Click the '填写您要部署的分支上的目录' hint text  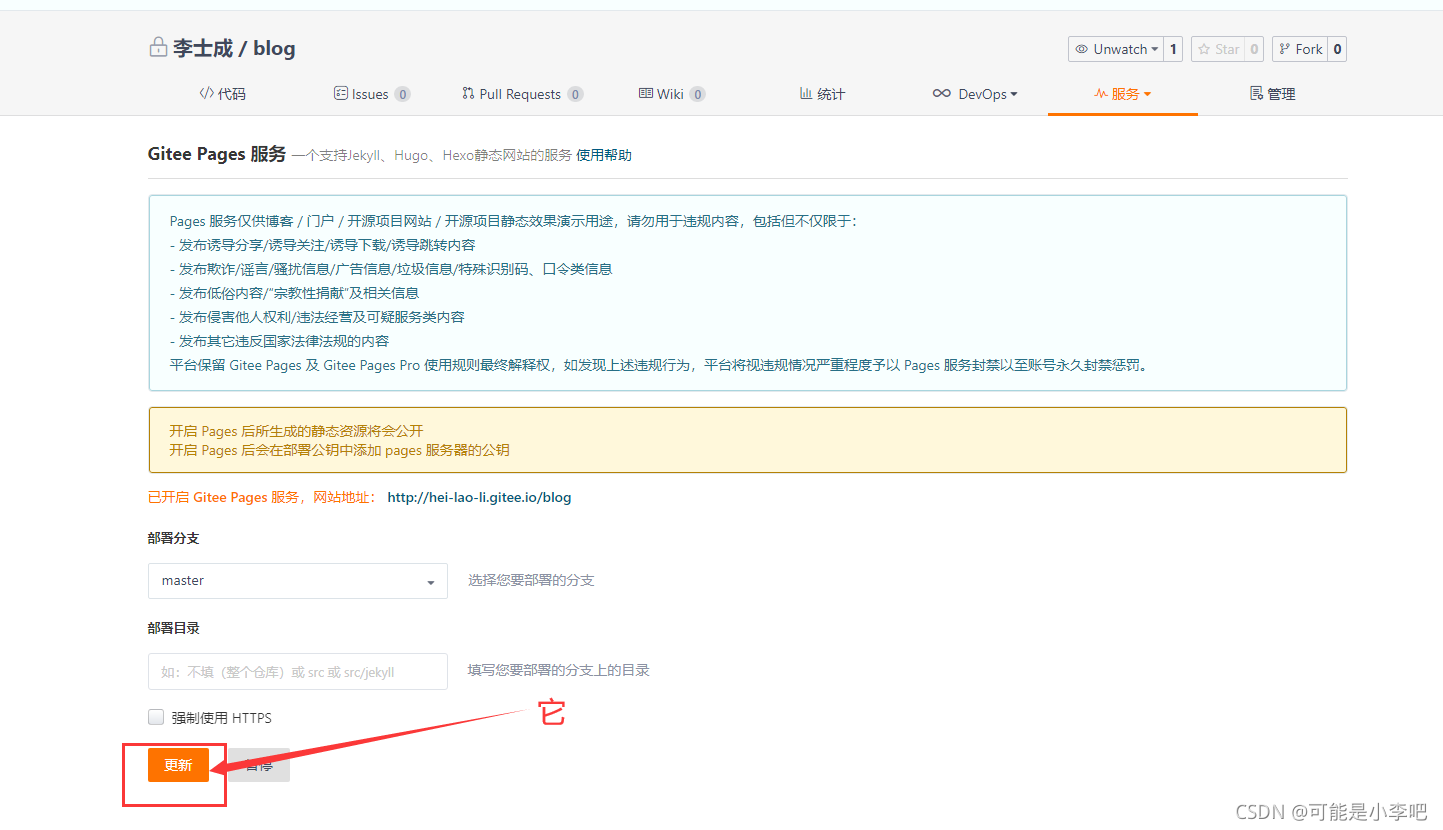click(559, 670)
